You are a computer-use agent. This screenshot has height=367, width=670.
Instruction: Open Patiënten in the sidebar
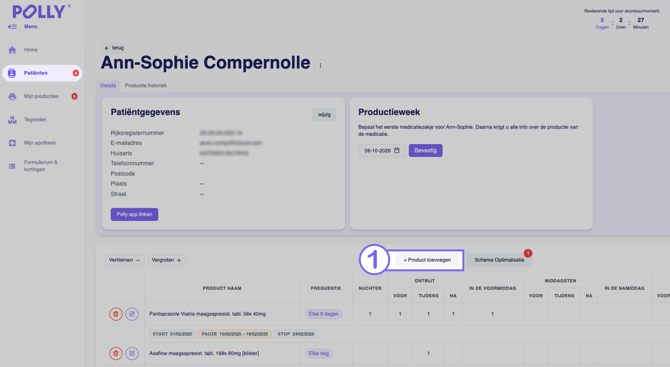click(42, 73)
